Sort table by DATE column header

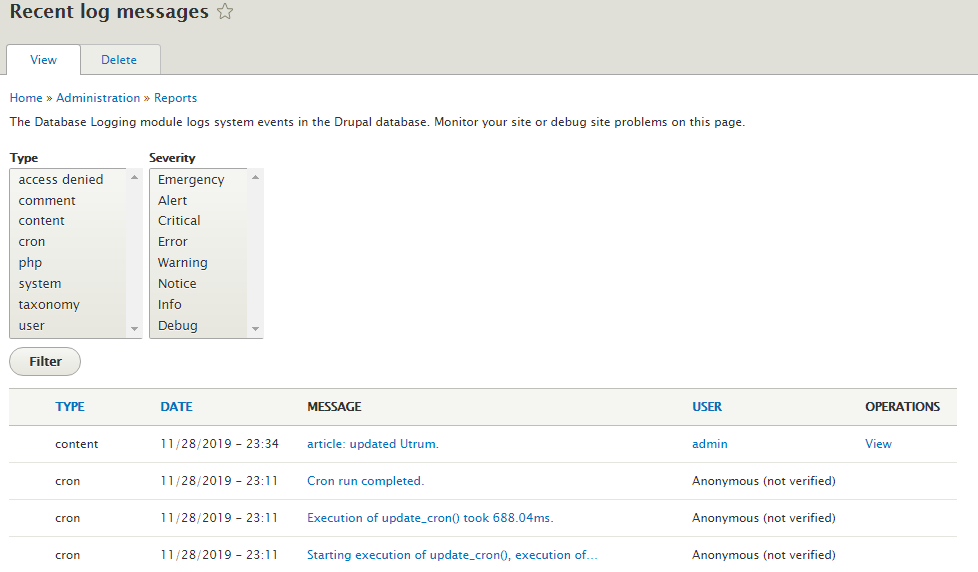click(x=177, y=407)
